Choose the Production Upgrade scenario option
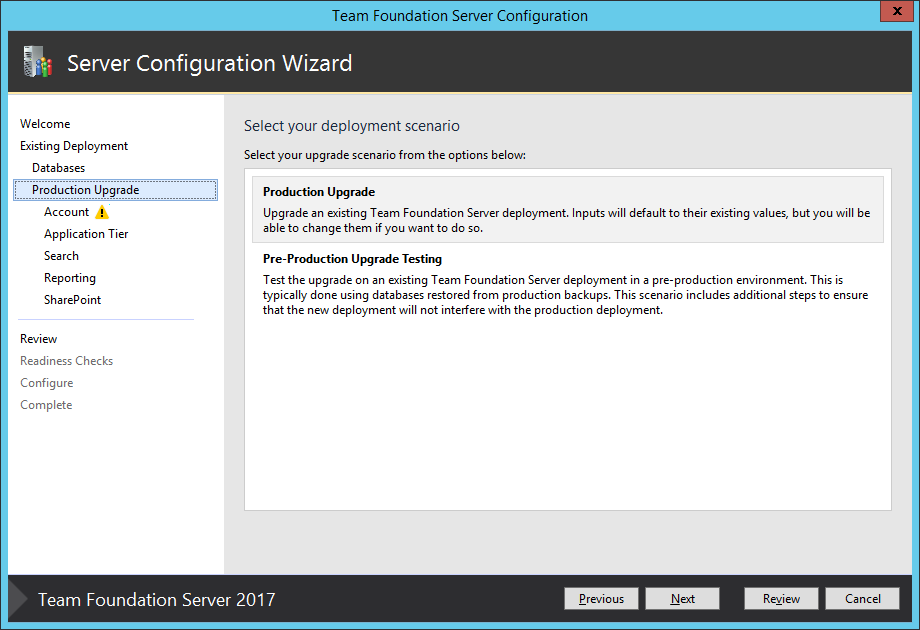 (567, 209)
